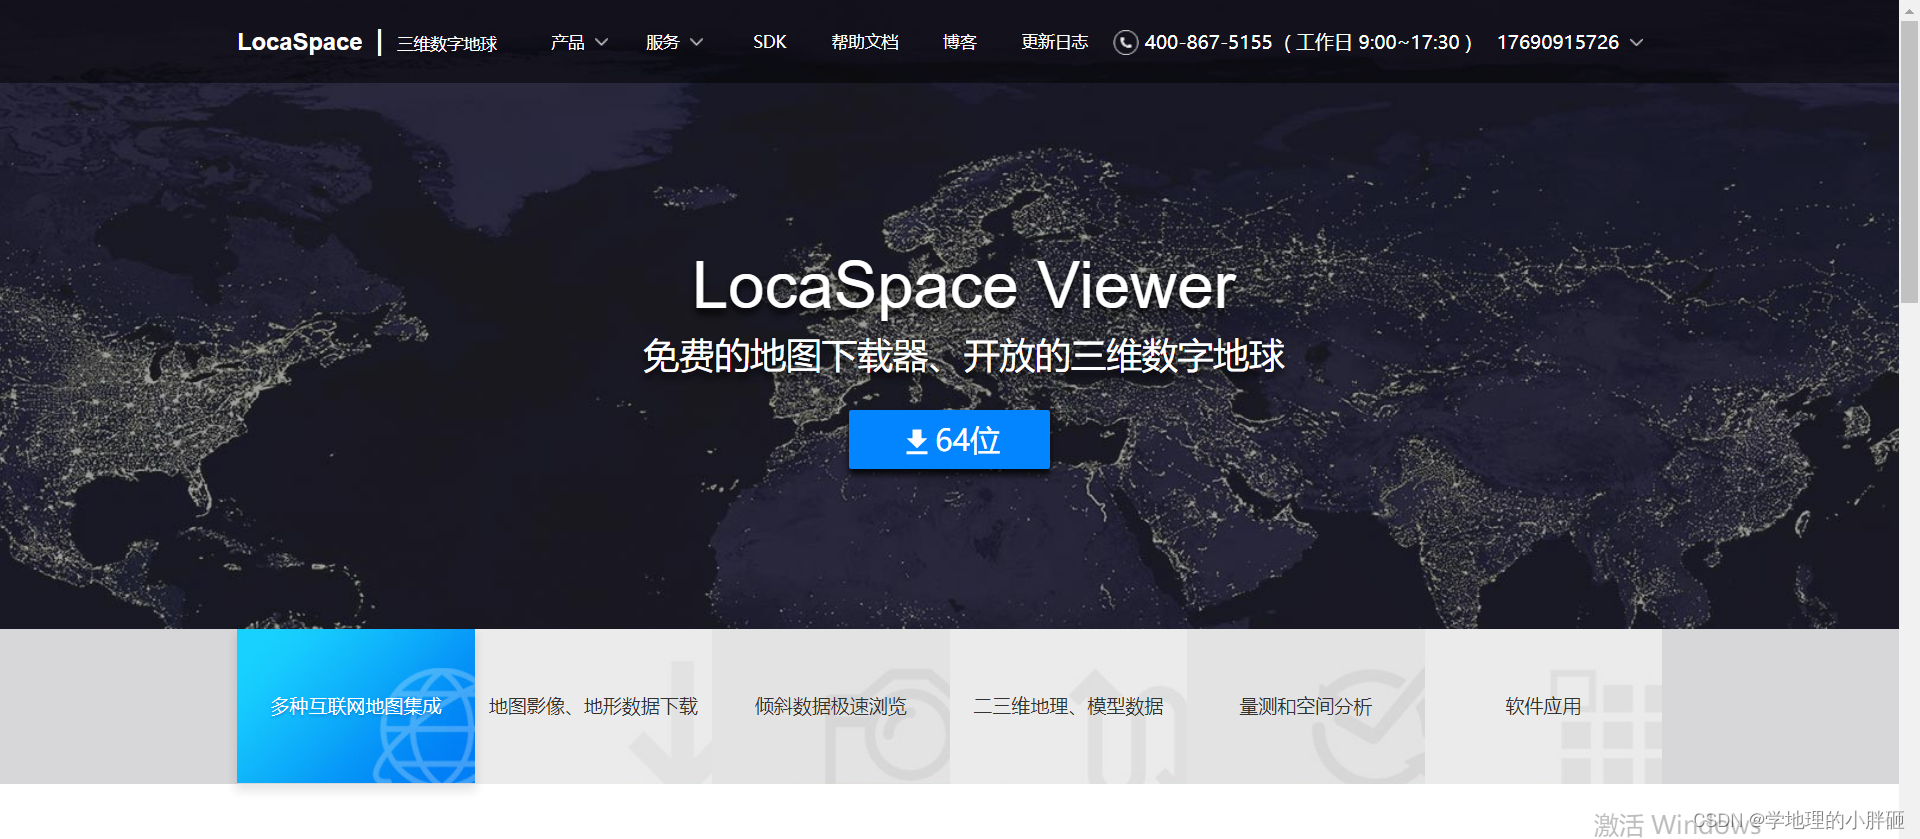Select the 多种互联网地图集成 tab

click(356, 706)
